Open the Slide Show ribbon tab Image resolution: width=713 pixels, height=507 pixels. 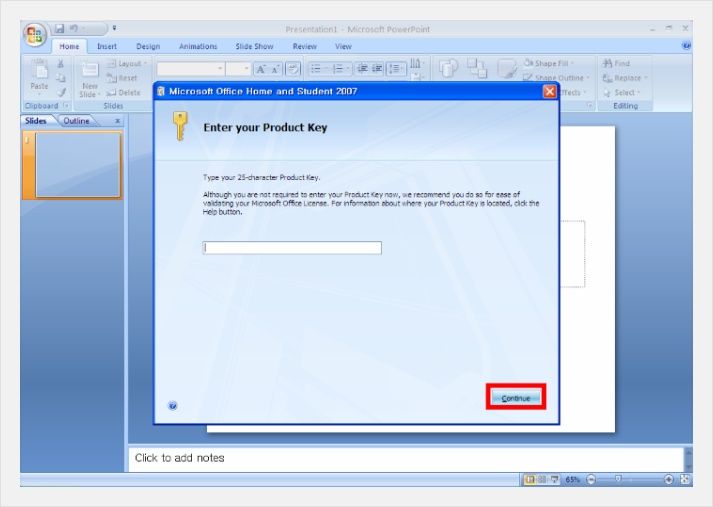pos(254,46)
